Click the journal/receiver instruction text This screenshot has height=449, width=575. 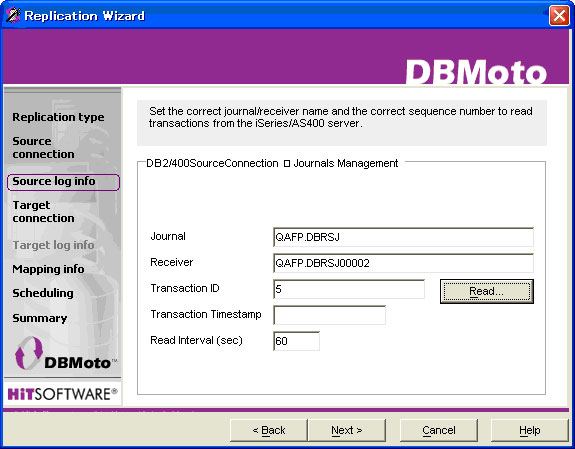pyautogui.click(x=341, y=117)
